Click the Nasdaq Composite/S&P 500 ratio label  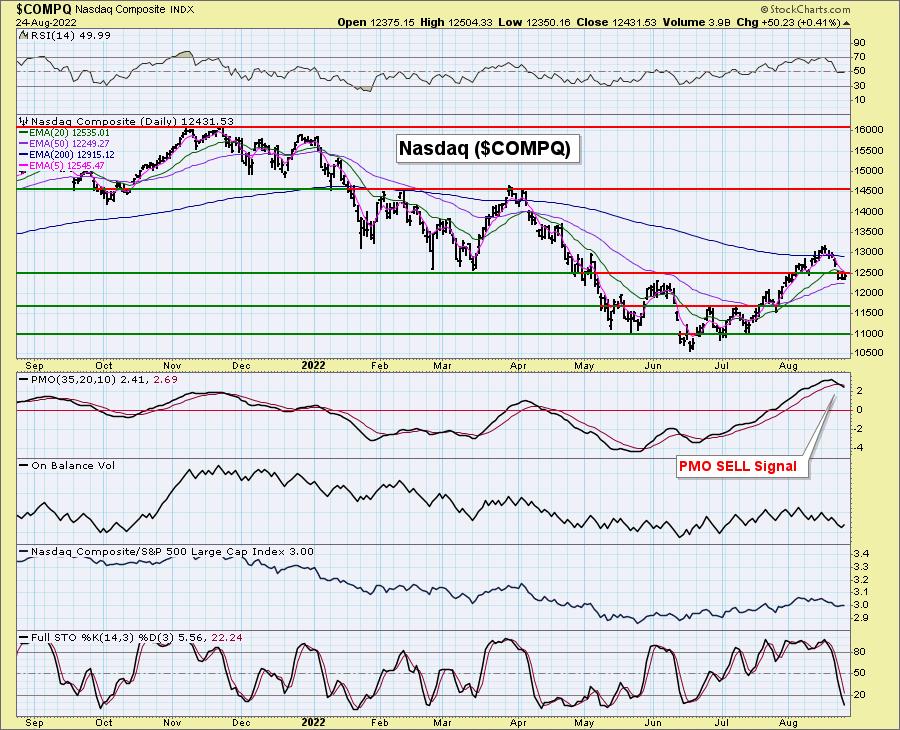coord(172,552)
